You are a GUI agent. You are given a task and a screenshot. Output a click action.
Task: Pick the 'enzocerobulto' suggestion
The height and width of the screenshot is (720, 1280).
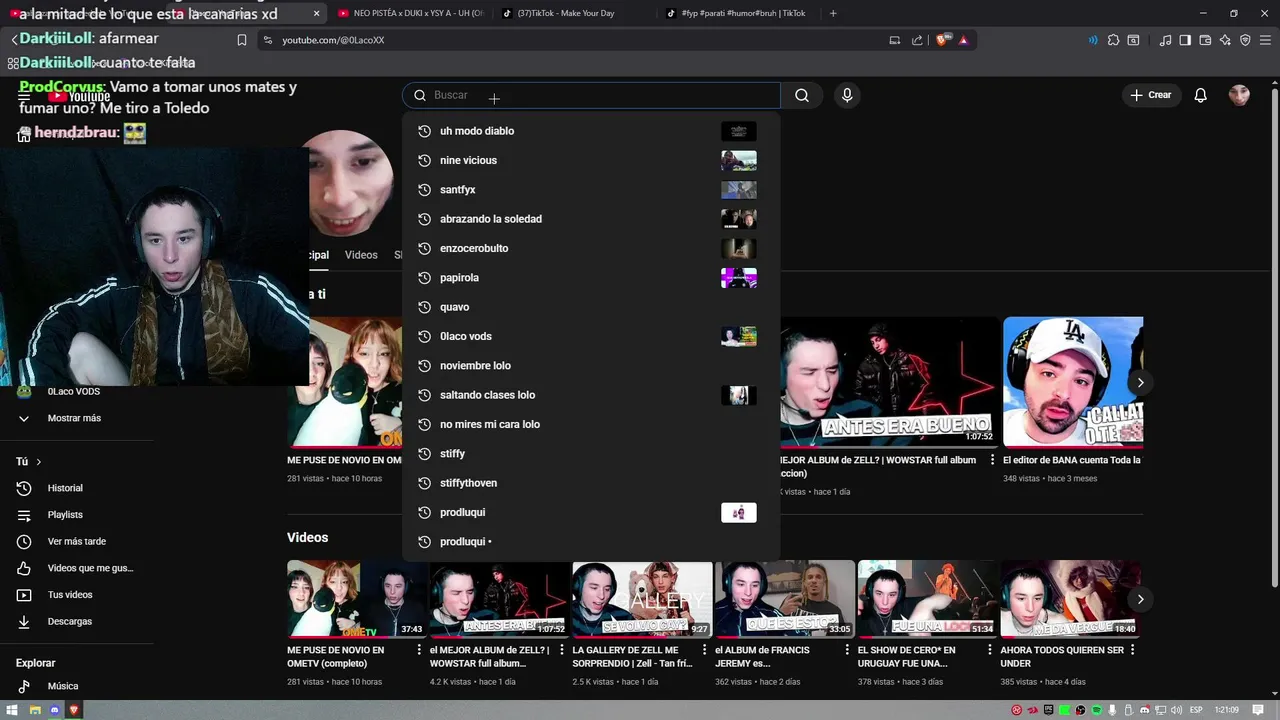pyautogui.click(x=591, y=248)
